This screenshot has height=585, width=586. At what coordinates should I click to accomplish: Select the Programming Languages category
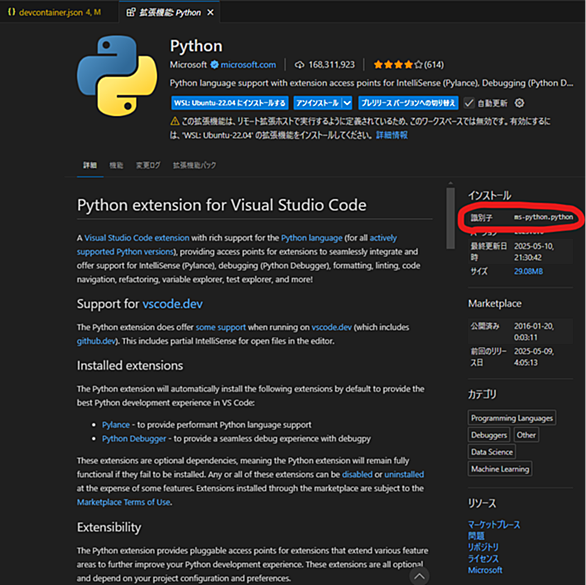coord(512,418)
